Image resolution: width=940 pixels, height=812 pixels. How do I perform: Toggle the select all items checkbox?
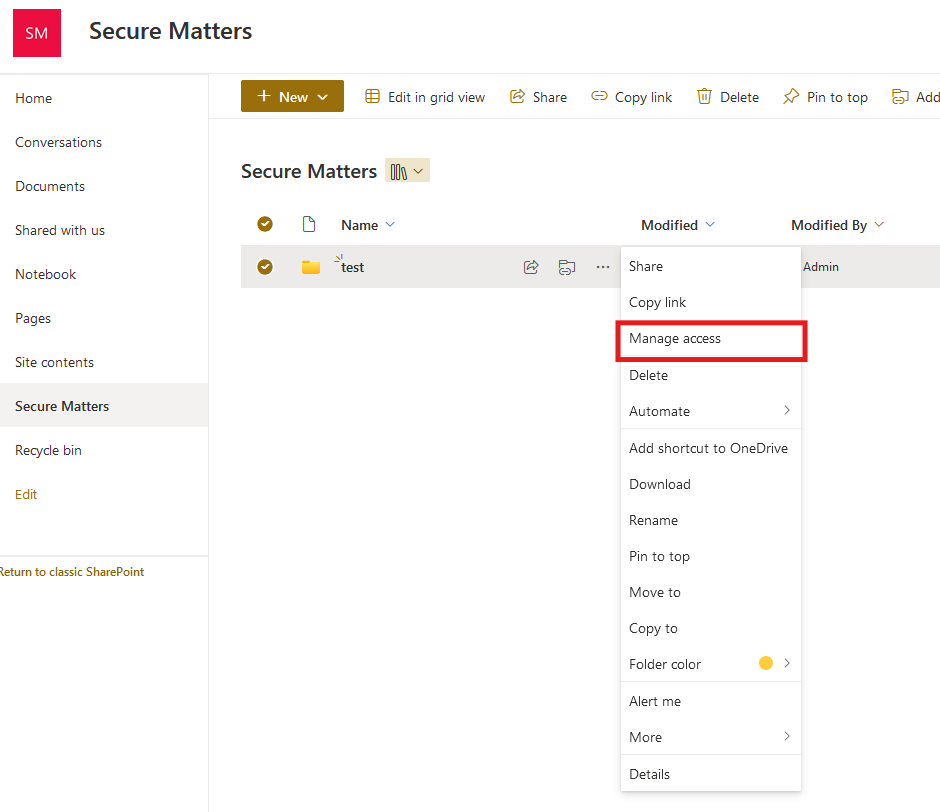pos(265,224)
